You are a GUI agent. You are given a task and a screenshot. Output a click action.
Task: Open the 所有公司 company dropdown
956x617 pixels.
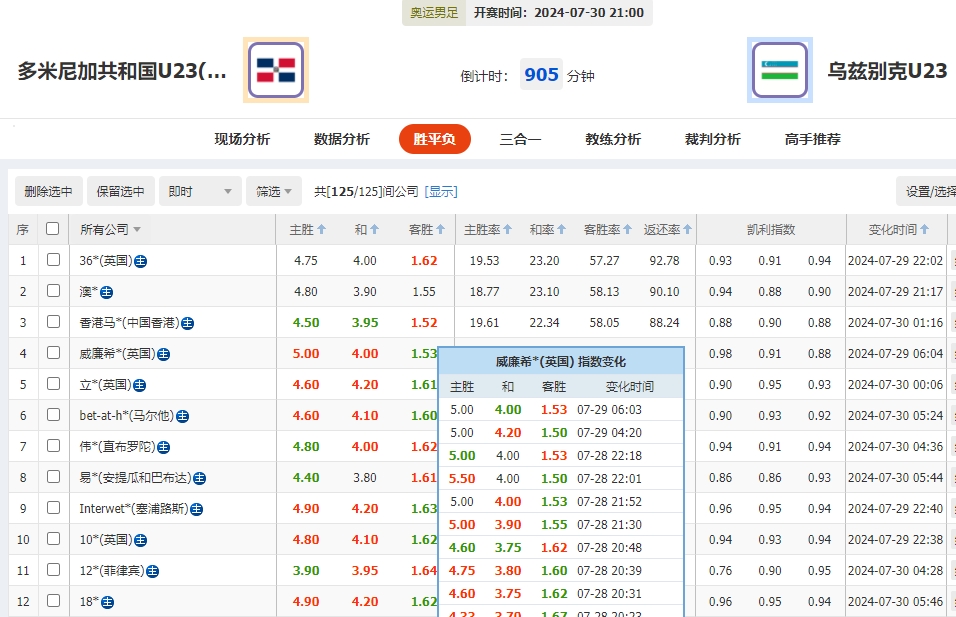click(x=110, y=229)
